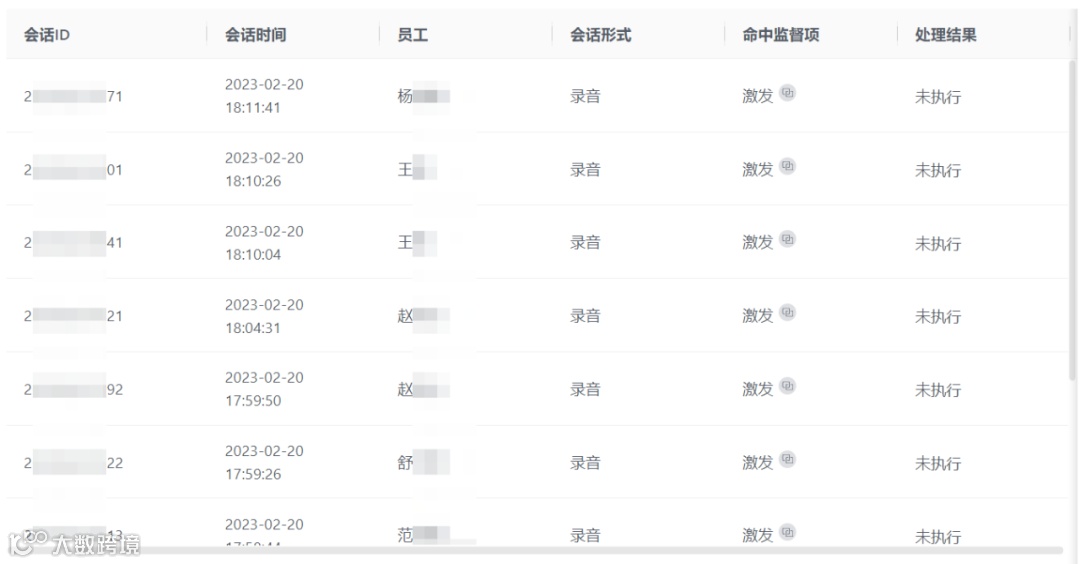Viewport: 1080px width, 564px height.
Task: Click the 激发 text in the 舒 row
Action: coord(757,463)
